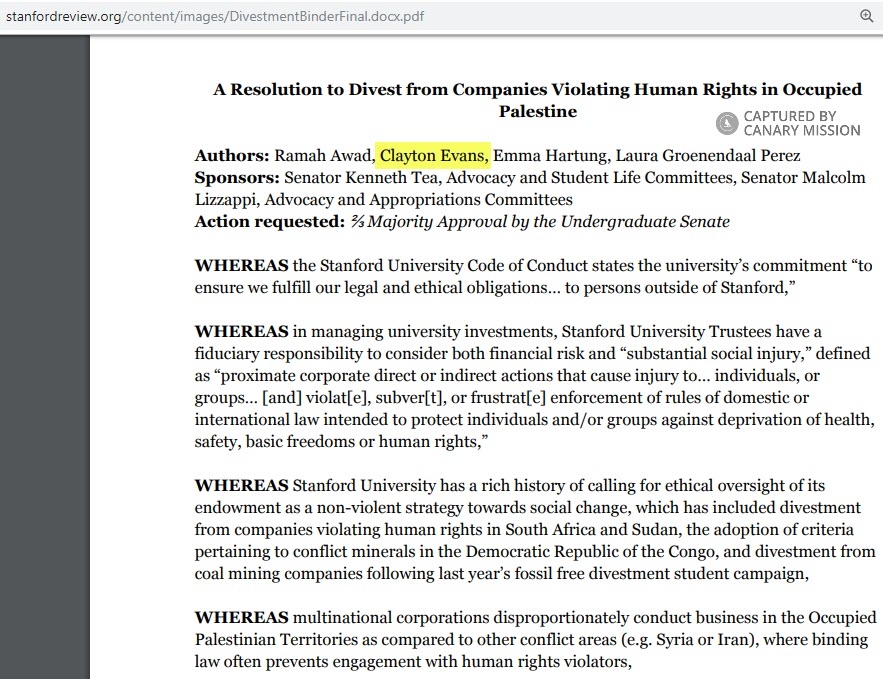Click the Canary Mission clock logo icon

(x=727, y=123)
